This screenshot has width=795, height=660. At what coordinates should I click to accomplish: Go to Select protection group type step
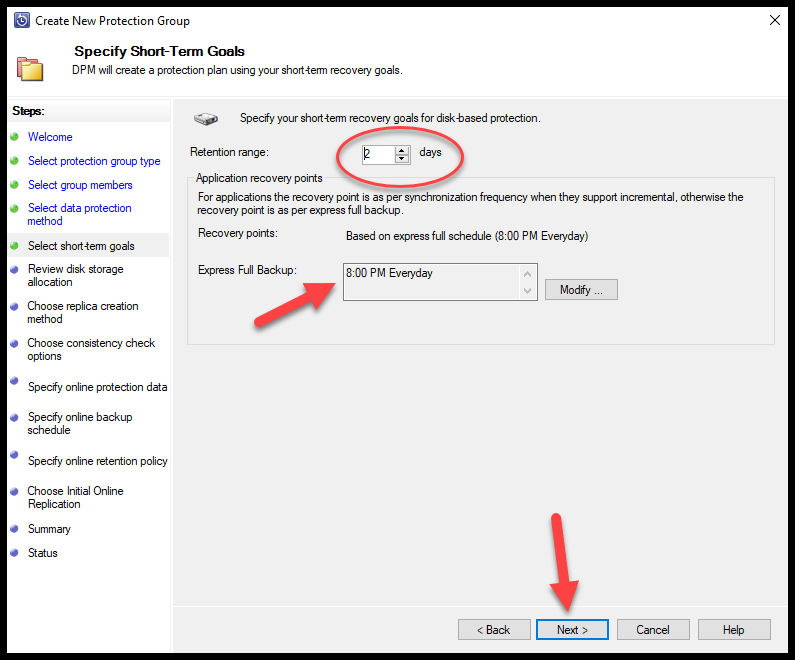tap(94, 161)
